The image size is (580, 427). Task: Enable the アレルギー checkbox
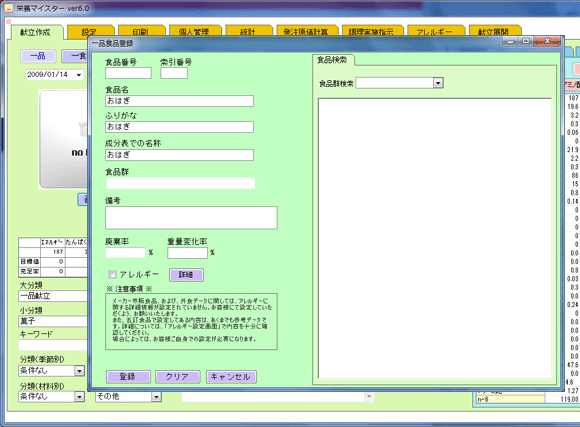tap(112, 274)
